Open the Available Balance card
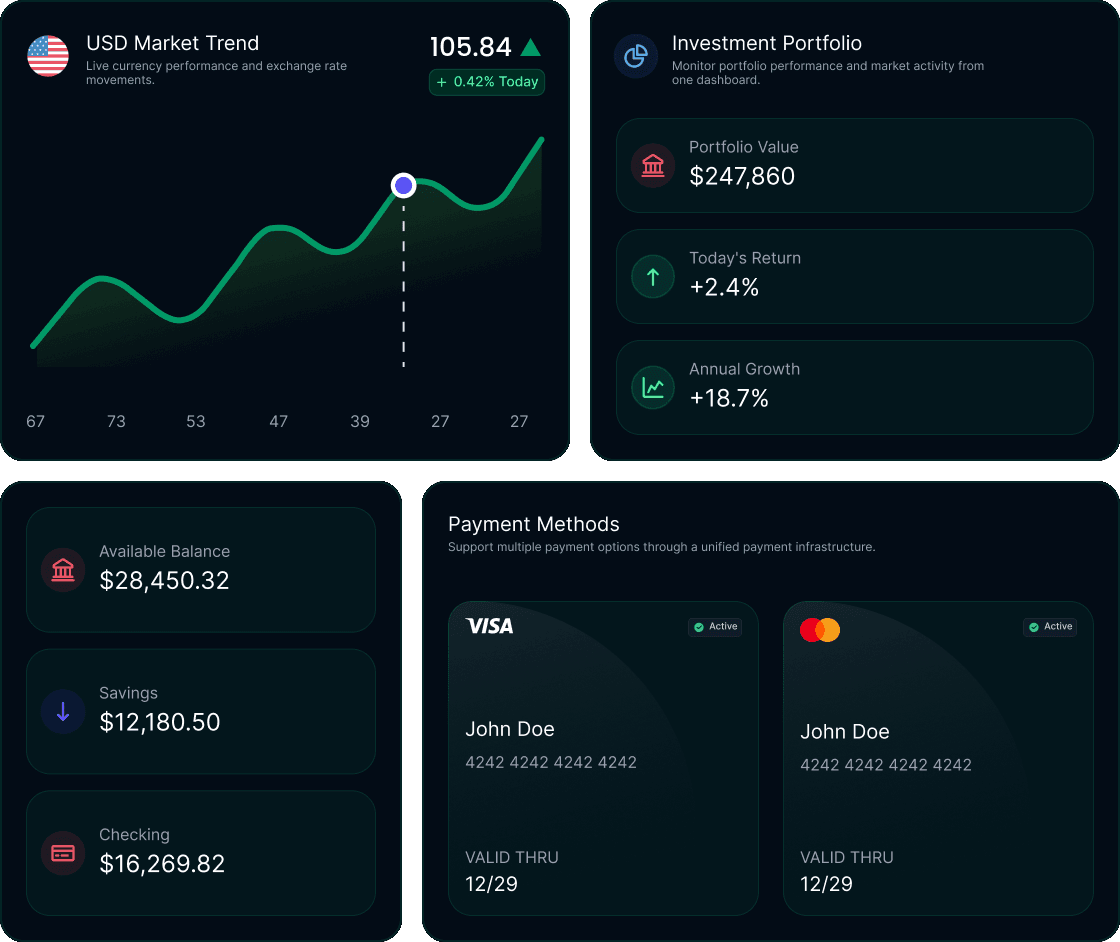The image size is (1120, 942). coord(201,570)
